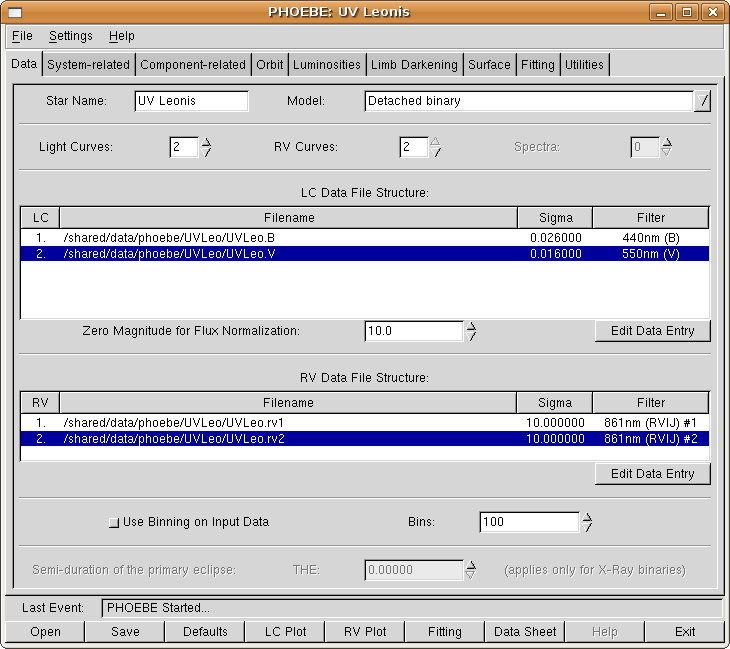Increase the Light Curves count
Screen dimensions: 730x649
pos(206,142)
